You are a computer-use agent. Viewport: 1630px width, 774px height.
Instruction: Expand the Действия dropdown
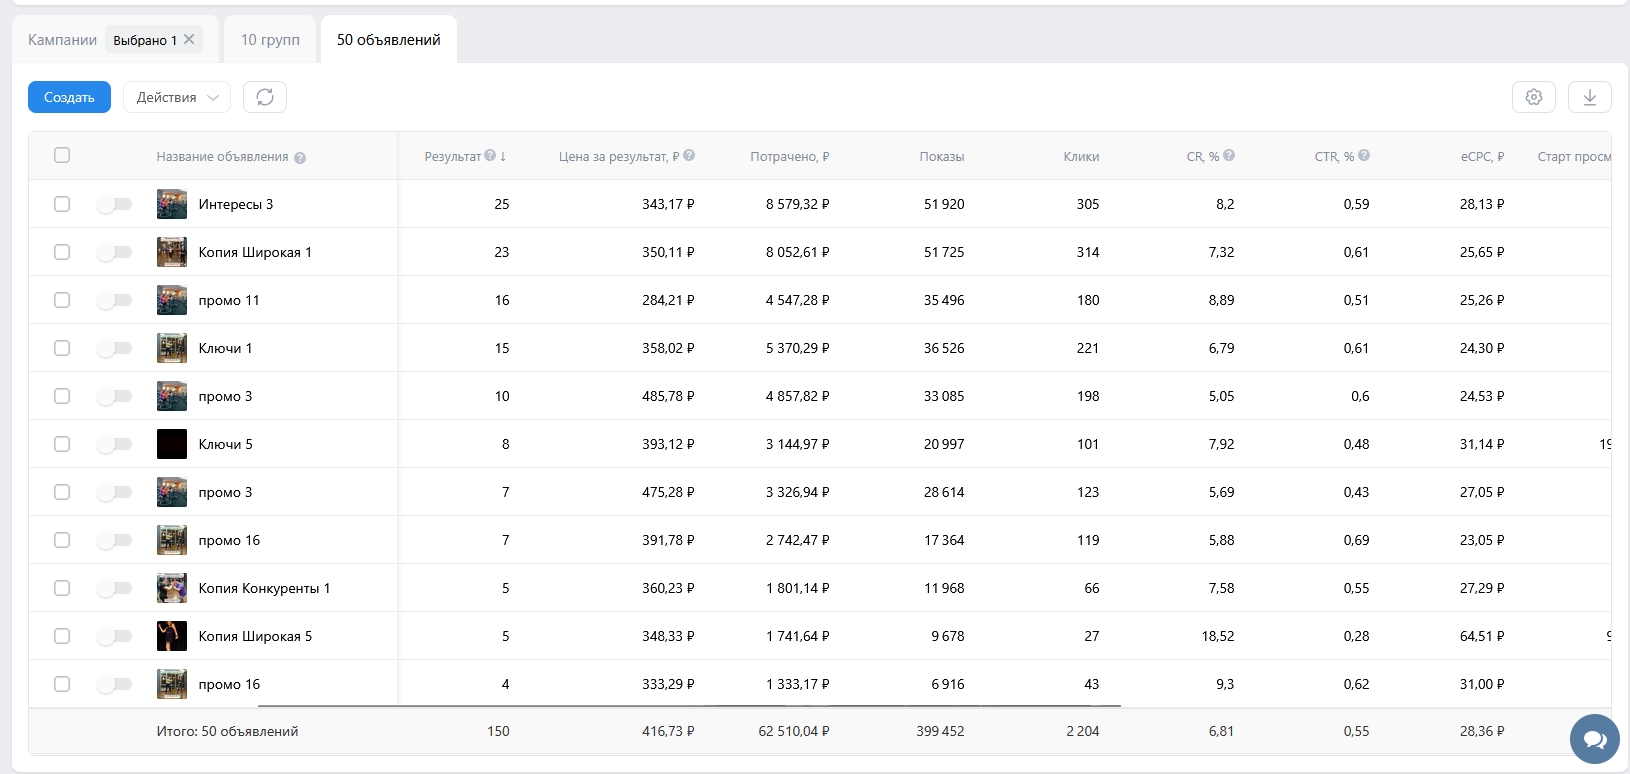tap(177, 97)
